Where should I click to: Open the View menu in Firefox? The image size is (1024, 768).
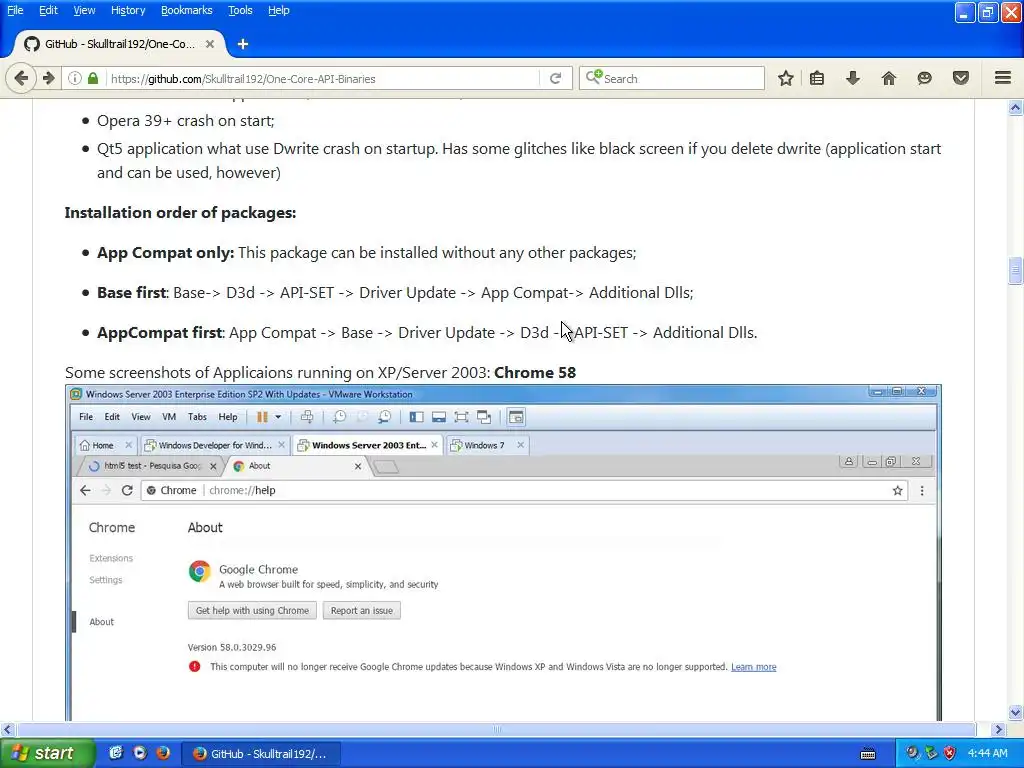[x=84, y=10]
